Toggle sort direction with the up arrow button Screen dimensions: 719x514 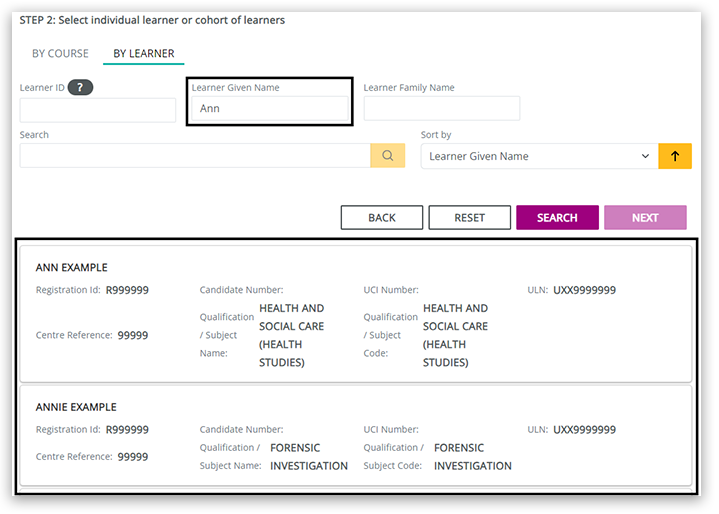coord(675,156)
